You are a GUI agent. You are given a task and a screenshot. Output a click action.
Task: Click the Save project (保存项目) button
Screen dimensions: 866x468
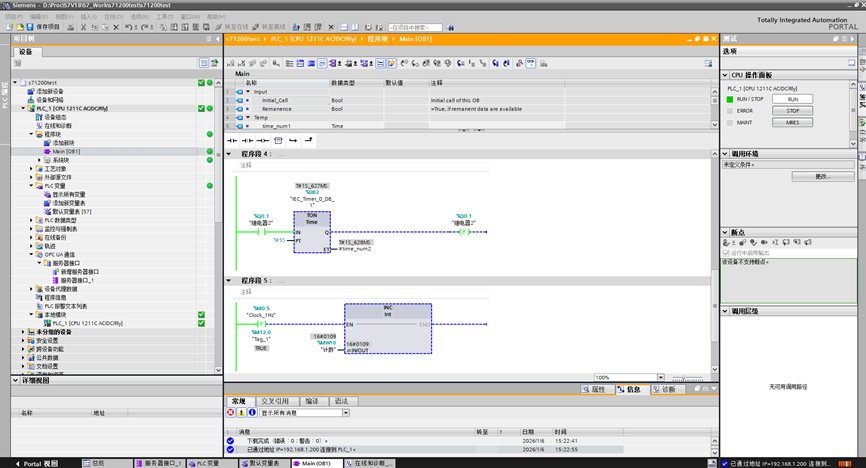(x=43, y=27)
